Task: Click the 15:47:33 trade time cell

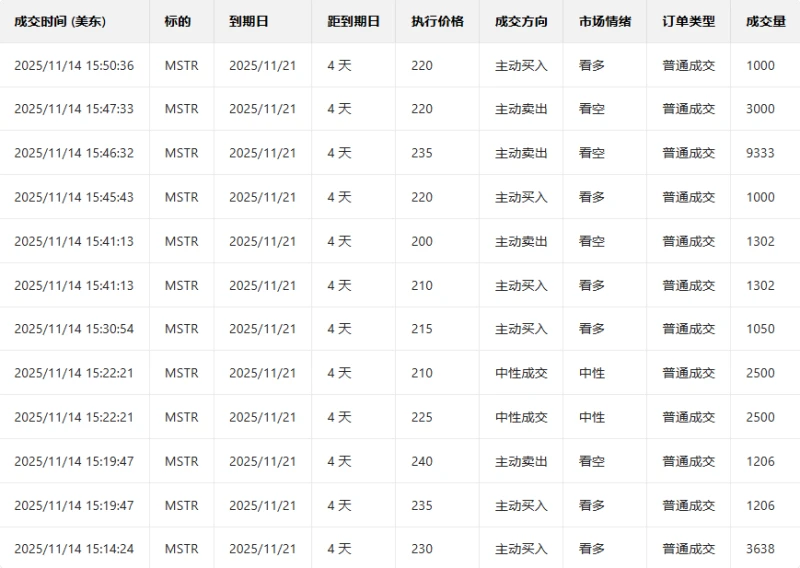Action: (x=74, y=109)
